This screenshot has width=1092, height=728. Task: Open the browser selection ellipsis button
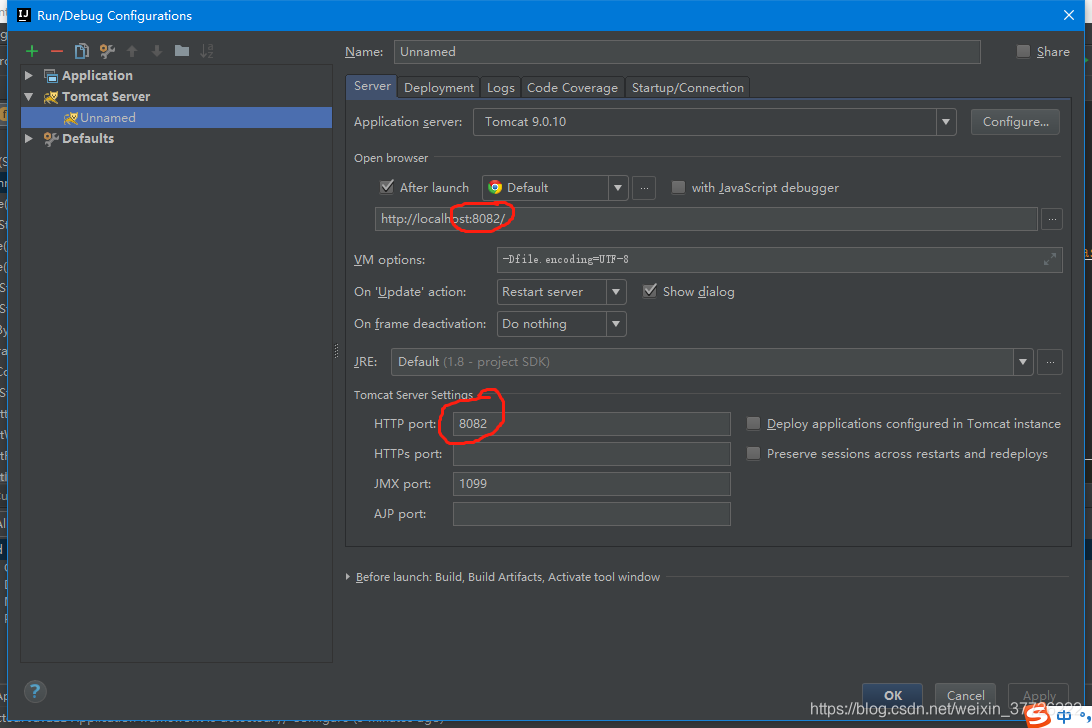pyautogui.click(x=644, y=188)
